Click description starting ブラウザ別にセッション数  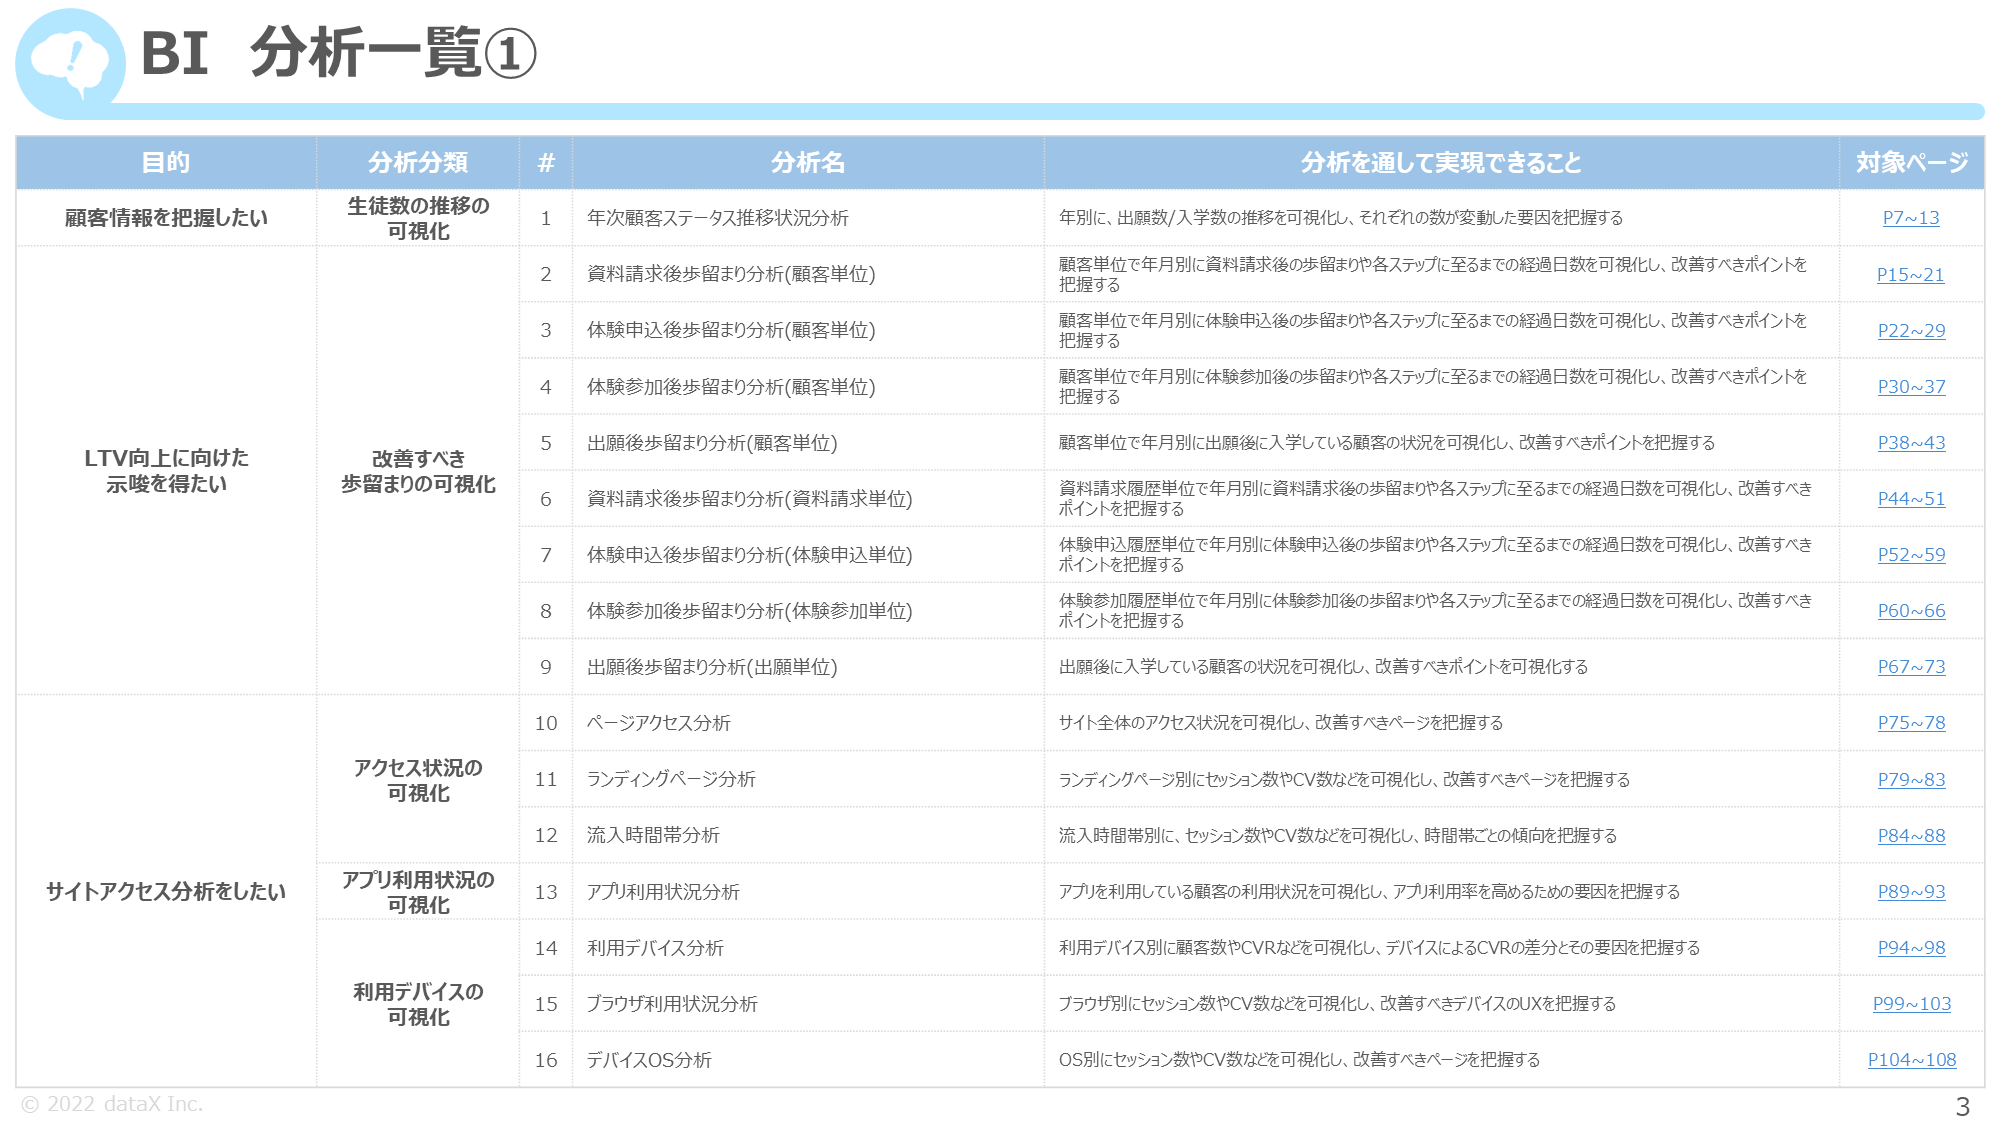click(x=1337, y=1003)
